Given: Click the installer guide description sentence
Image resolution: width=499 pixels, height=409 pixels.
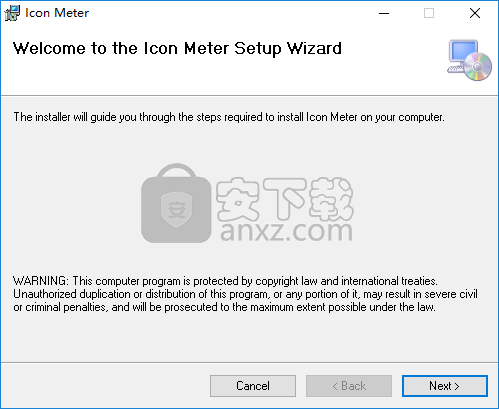Looking at the screenshot, I should click(229, 117).
